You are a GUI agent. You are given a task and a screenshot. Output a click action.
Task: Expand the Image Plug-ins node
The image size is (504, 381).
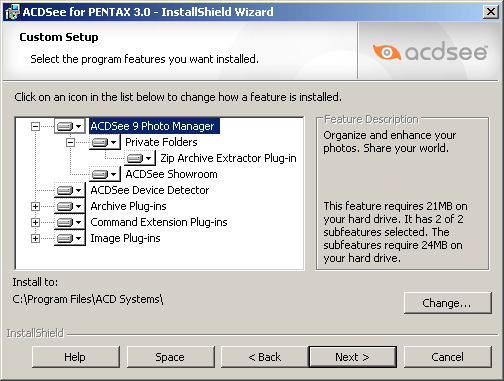coord(35,238)
